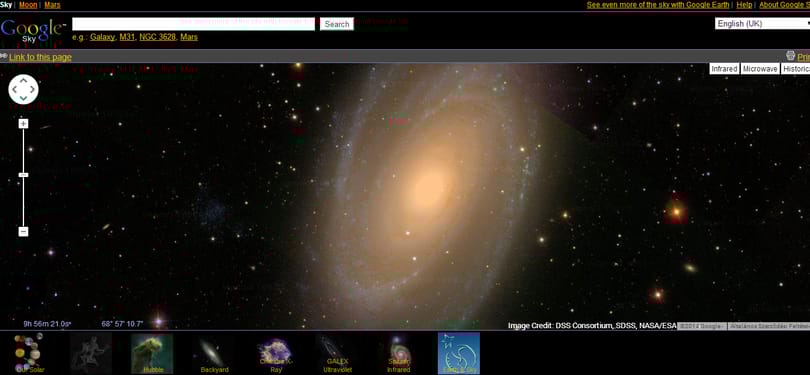Open the constellations gallery icon
The width and height of the screenshot is (810, 375).
coord(90,353)
